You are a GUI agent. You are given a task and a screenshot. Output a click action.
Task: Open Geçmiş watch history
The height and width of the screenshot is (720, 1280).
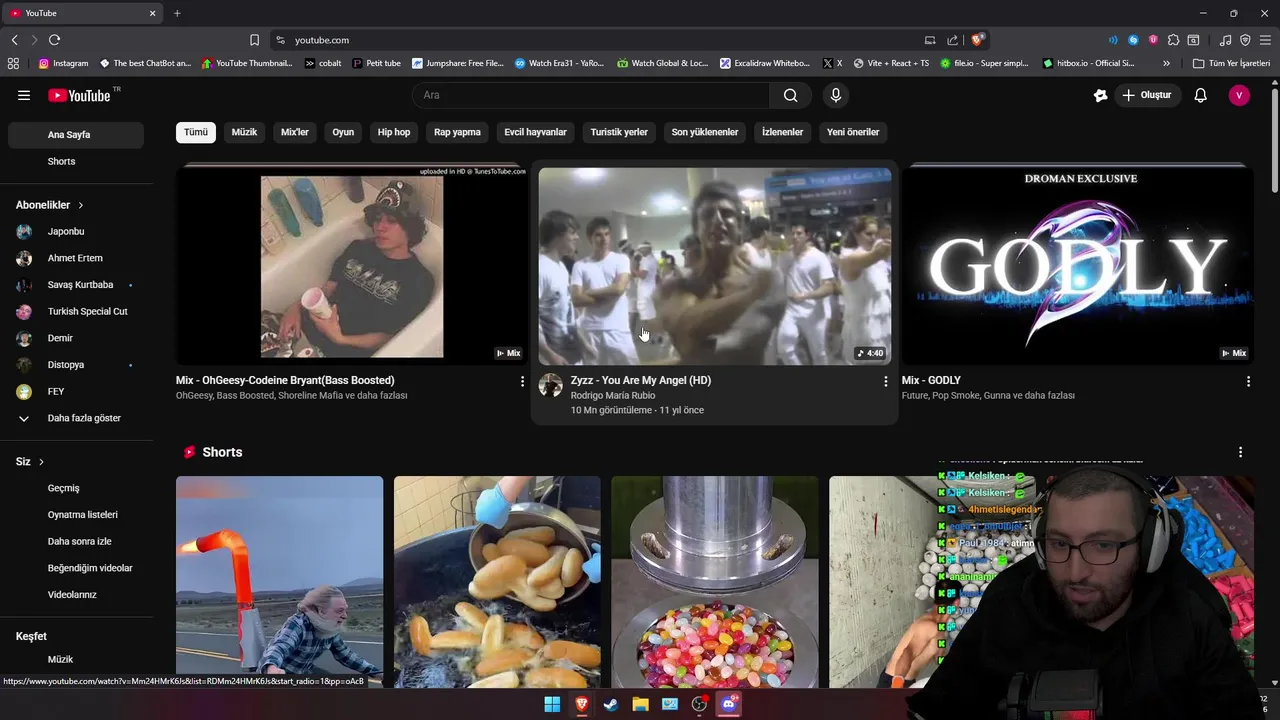click(76, 488)
